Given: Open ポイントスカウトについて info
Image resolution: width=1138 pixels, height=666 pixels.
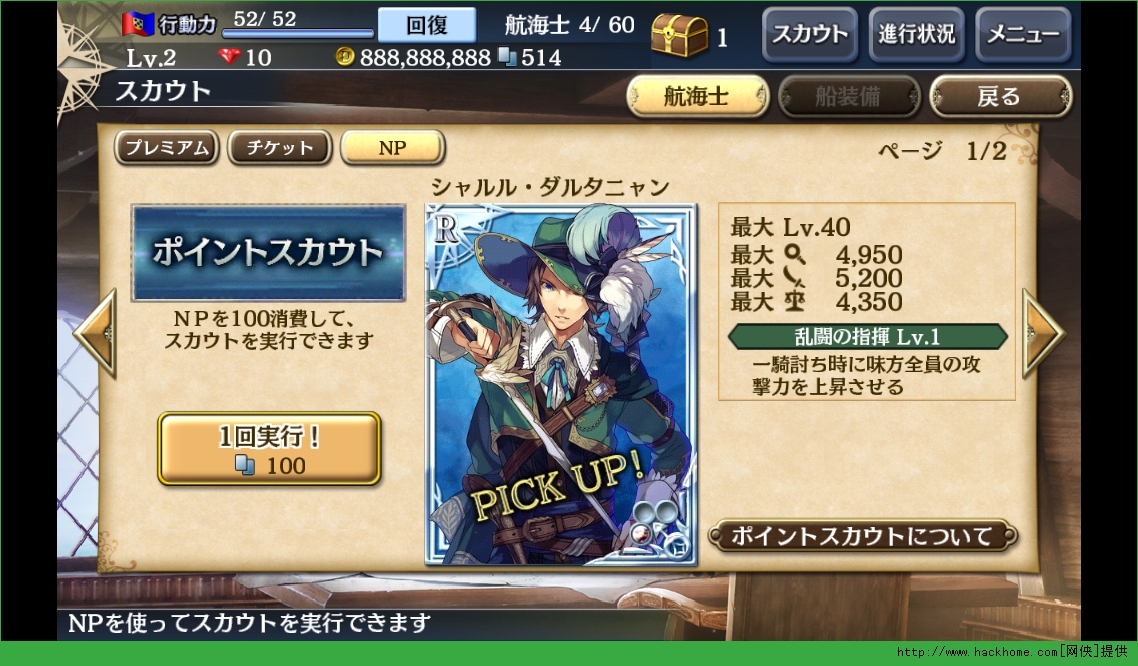Looking at the screenshot, I should [862, 536].
